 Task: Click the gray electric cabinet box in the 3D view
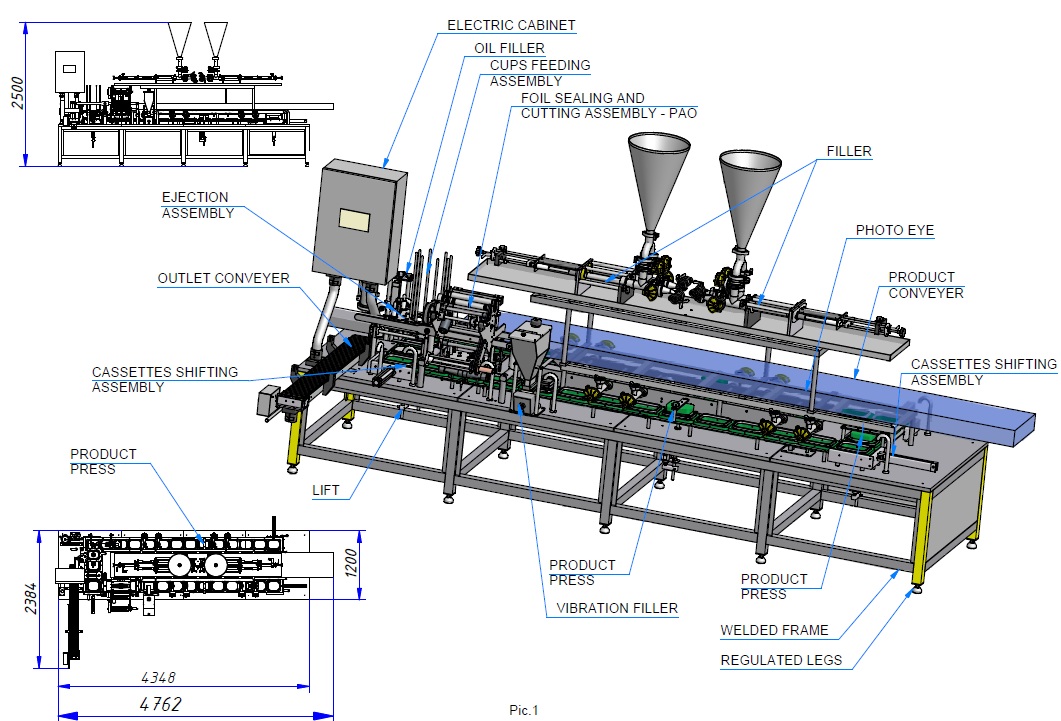[x=360, y=226]
